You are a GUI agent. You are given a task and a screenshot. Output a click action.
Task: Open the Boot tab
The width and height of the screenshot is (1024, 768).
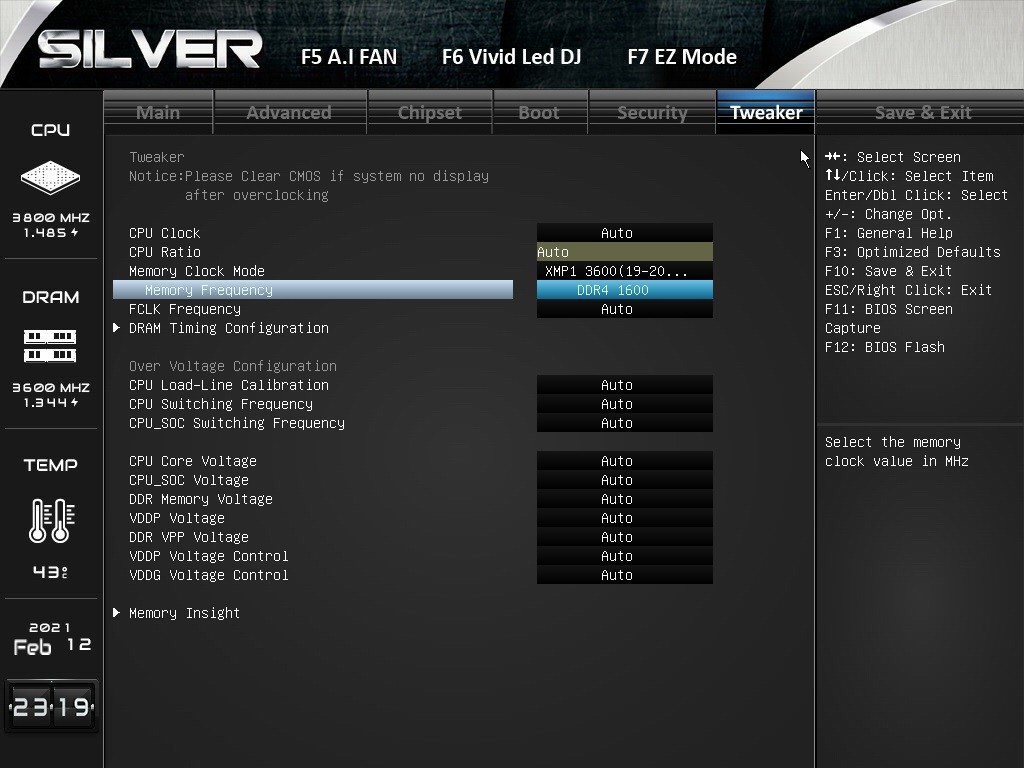[x=539, y=112]
